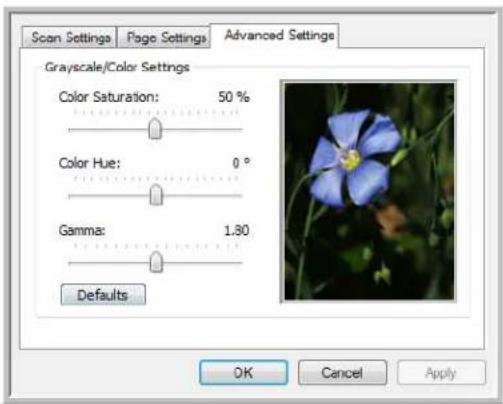Viewport: 503px width, 404px height.
Task: Open the Page Settings tab
Action: pos(164,37)
